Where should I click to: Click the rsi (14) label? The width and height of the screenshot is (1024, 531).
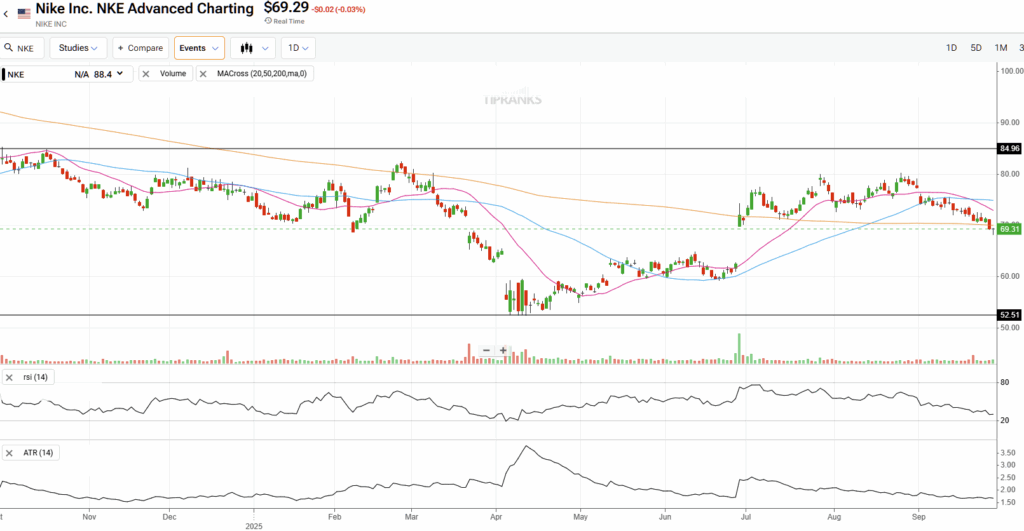pyautogui.click(x=35, y=378)
